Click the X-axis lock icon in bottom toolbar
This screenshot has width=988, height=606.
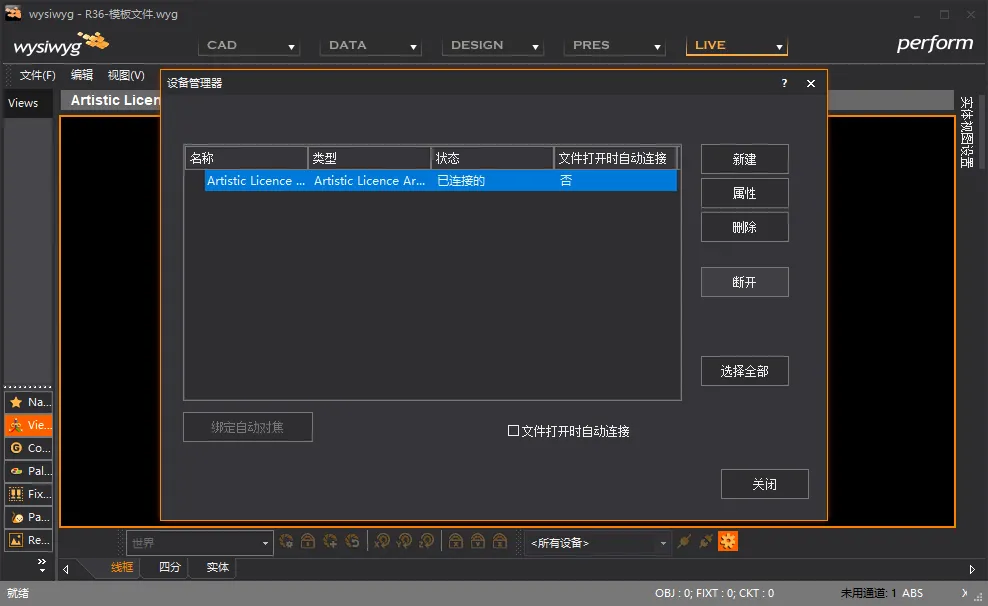pos(456,541)
